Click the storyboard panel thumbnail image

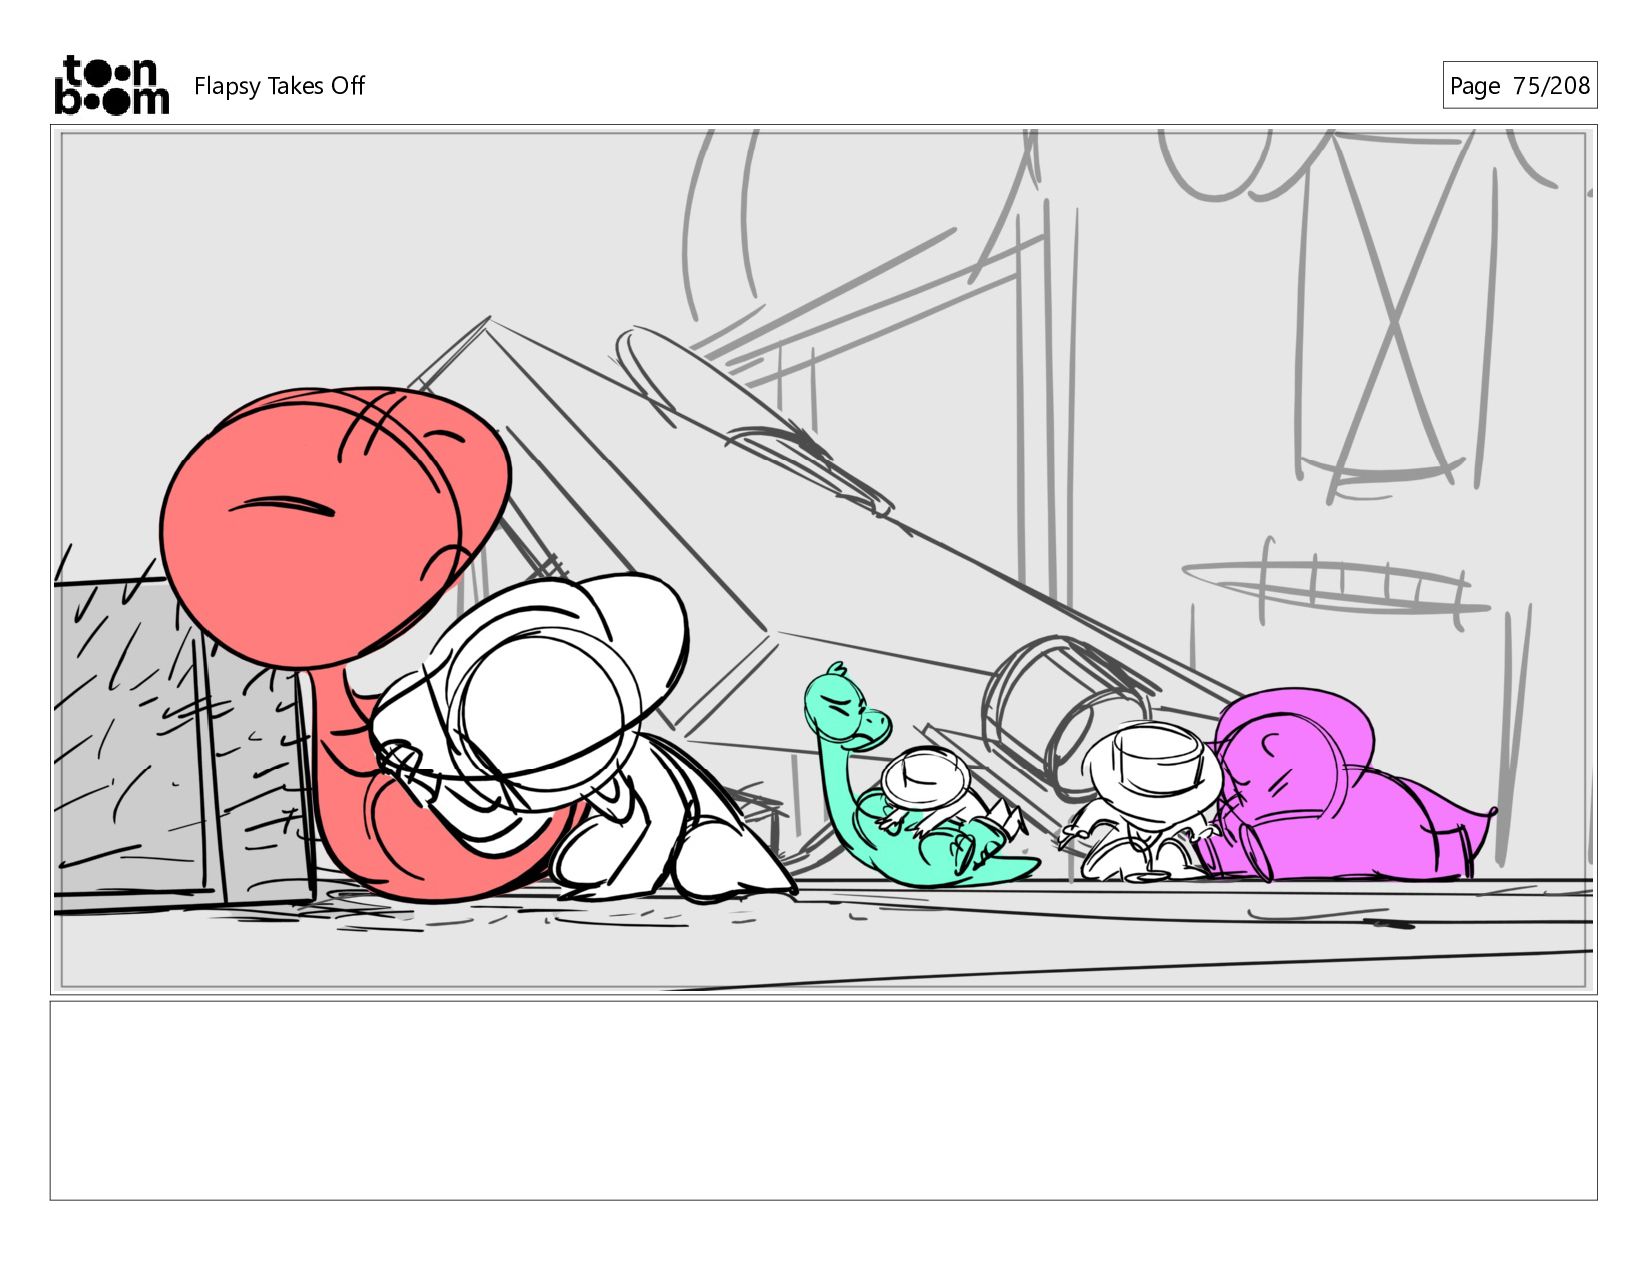[x=823, y=559]
